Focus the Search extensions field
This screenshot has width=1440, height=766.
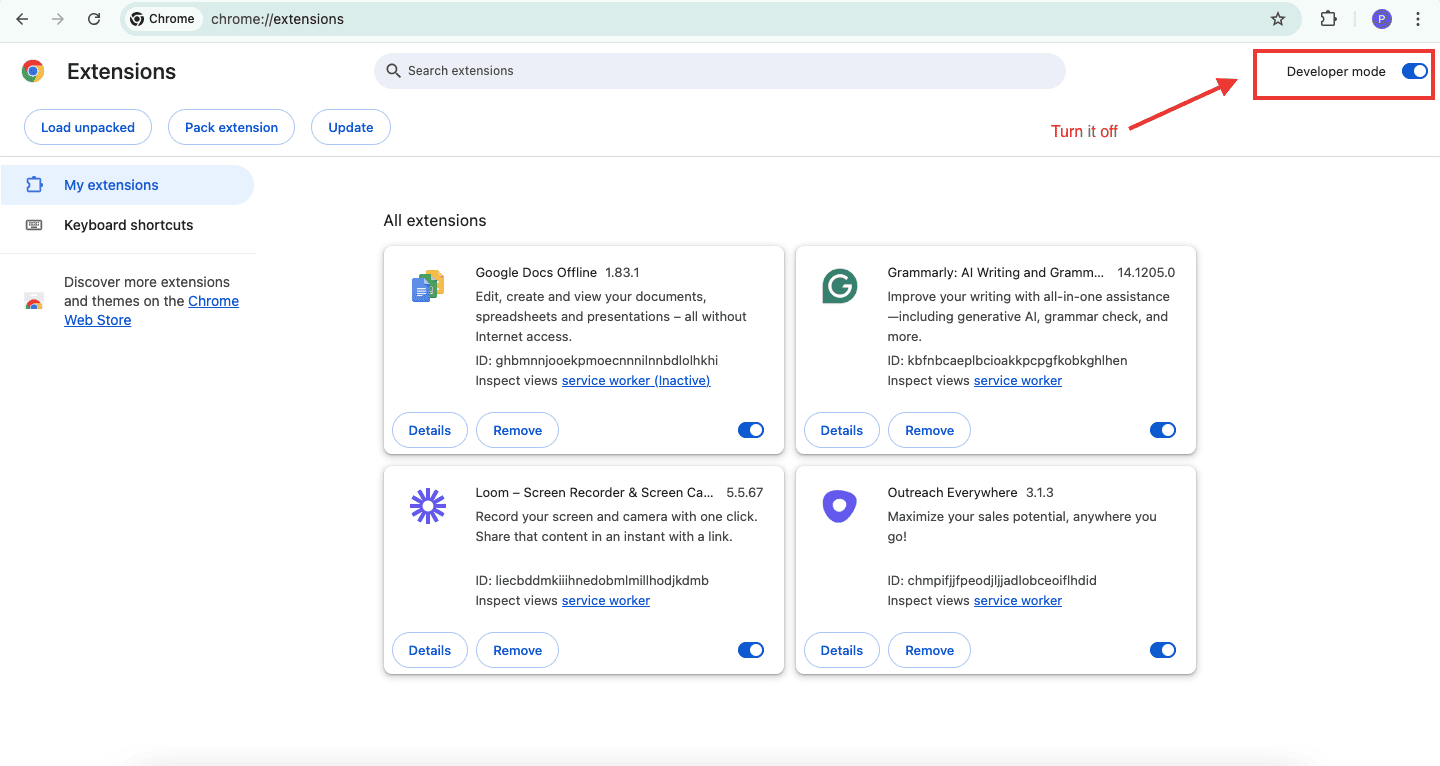[x=720, y=71]
